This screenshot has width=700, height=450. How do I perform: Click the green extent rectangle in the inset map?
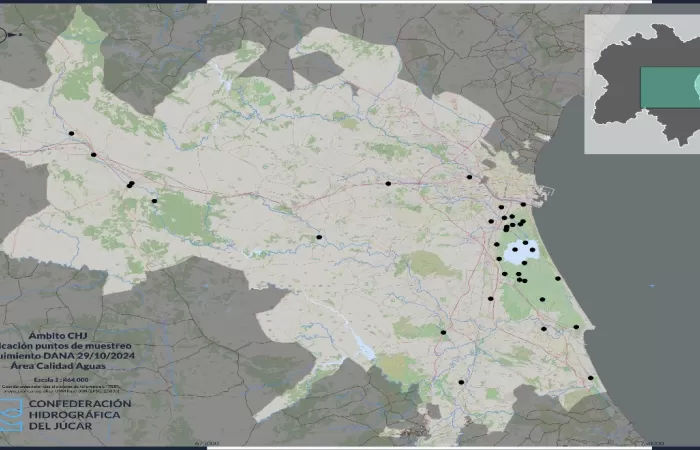click(670, 88)
